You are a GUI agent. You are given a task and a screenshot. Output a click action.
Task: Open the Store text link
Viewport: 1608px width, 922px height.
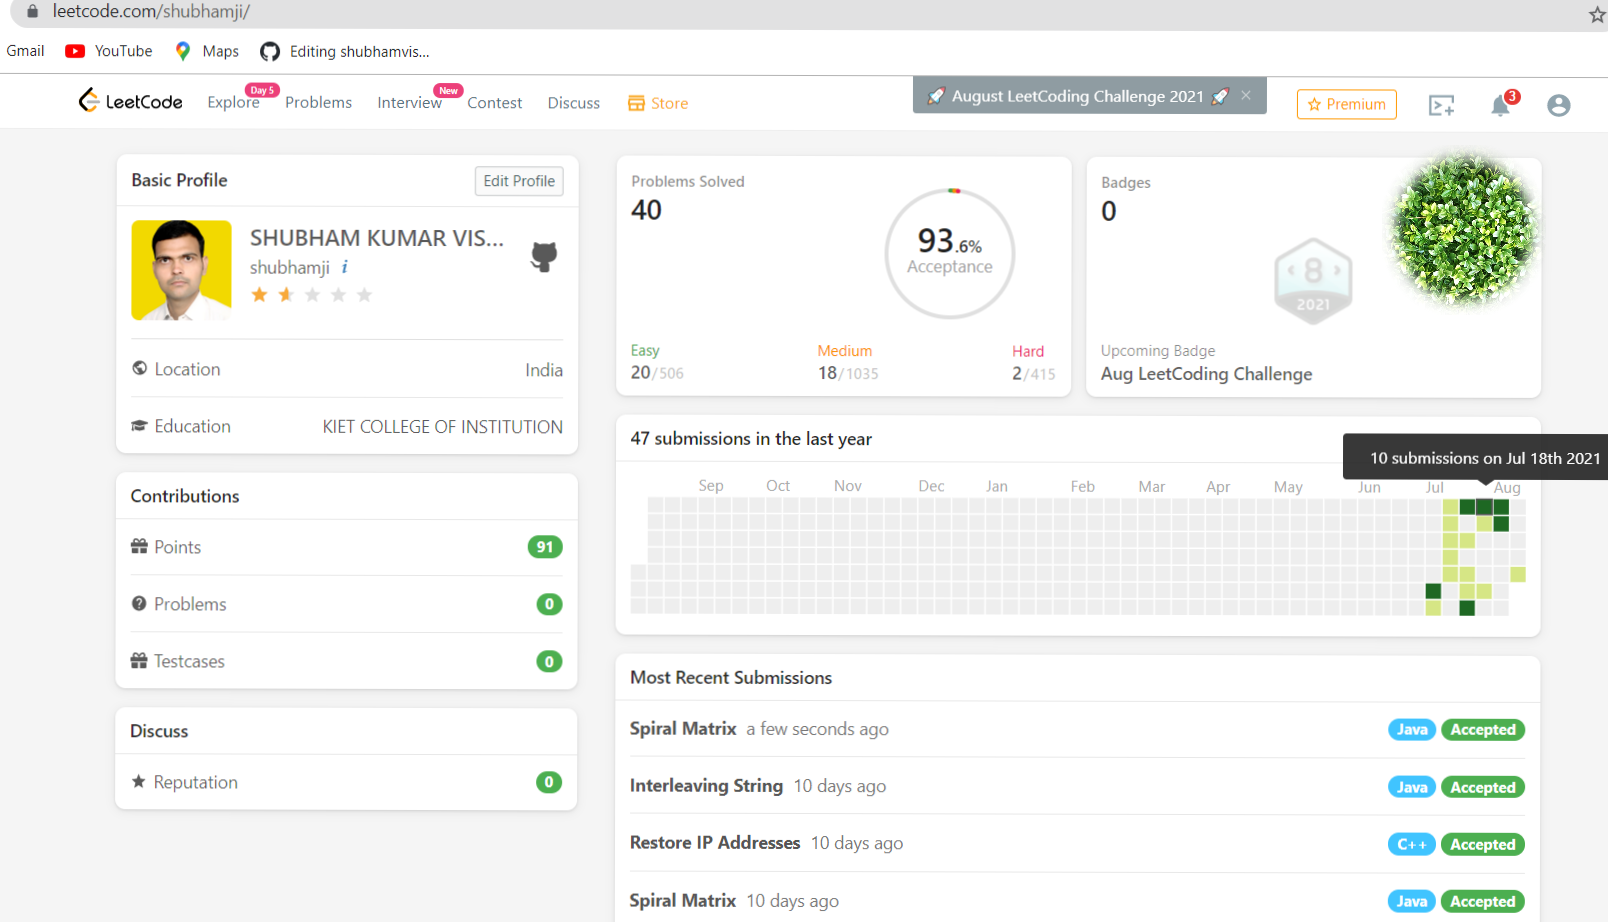669,103
